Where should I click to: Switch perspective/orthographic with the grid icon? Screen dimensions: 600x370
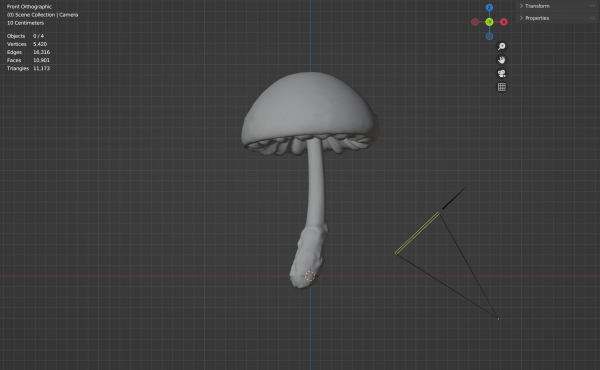point(501,87)
